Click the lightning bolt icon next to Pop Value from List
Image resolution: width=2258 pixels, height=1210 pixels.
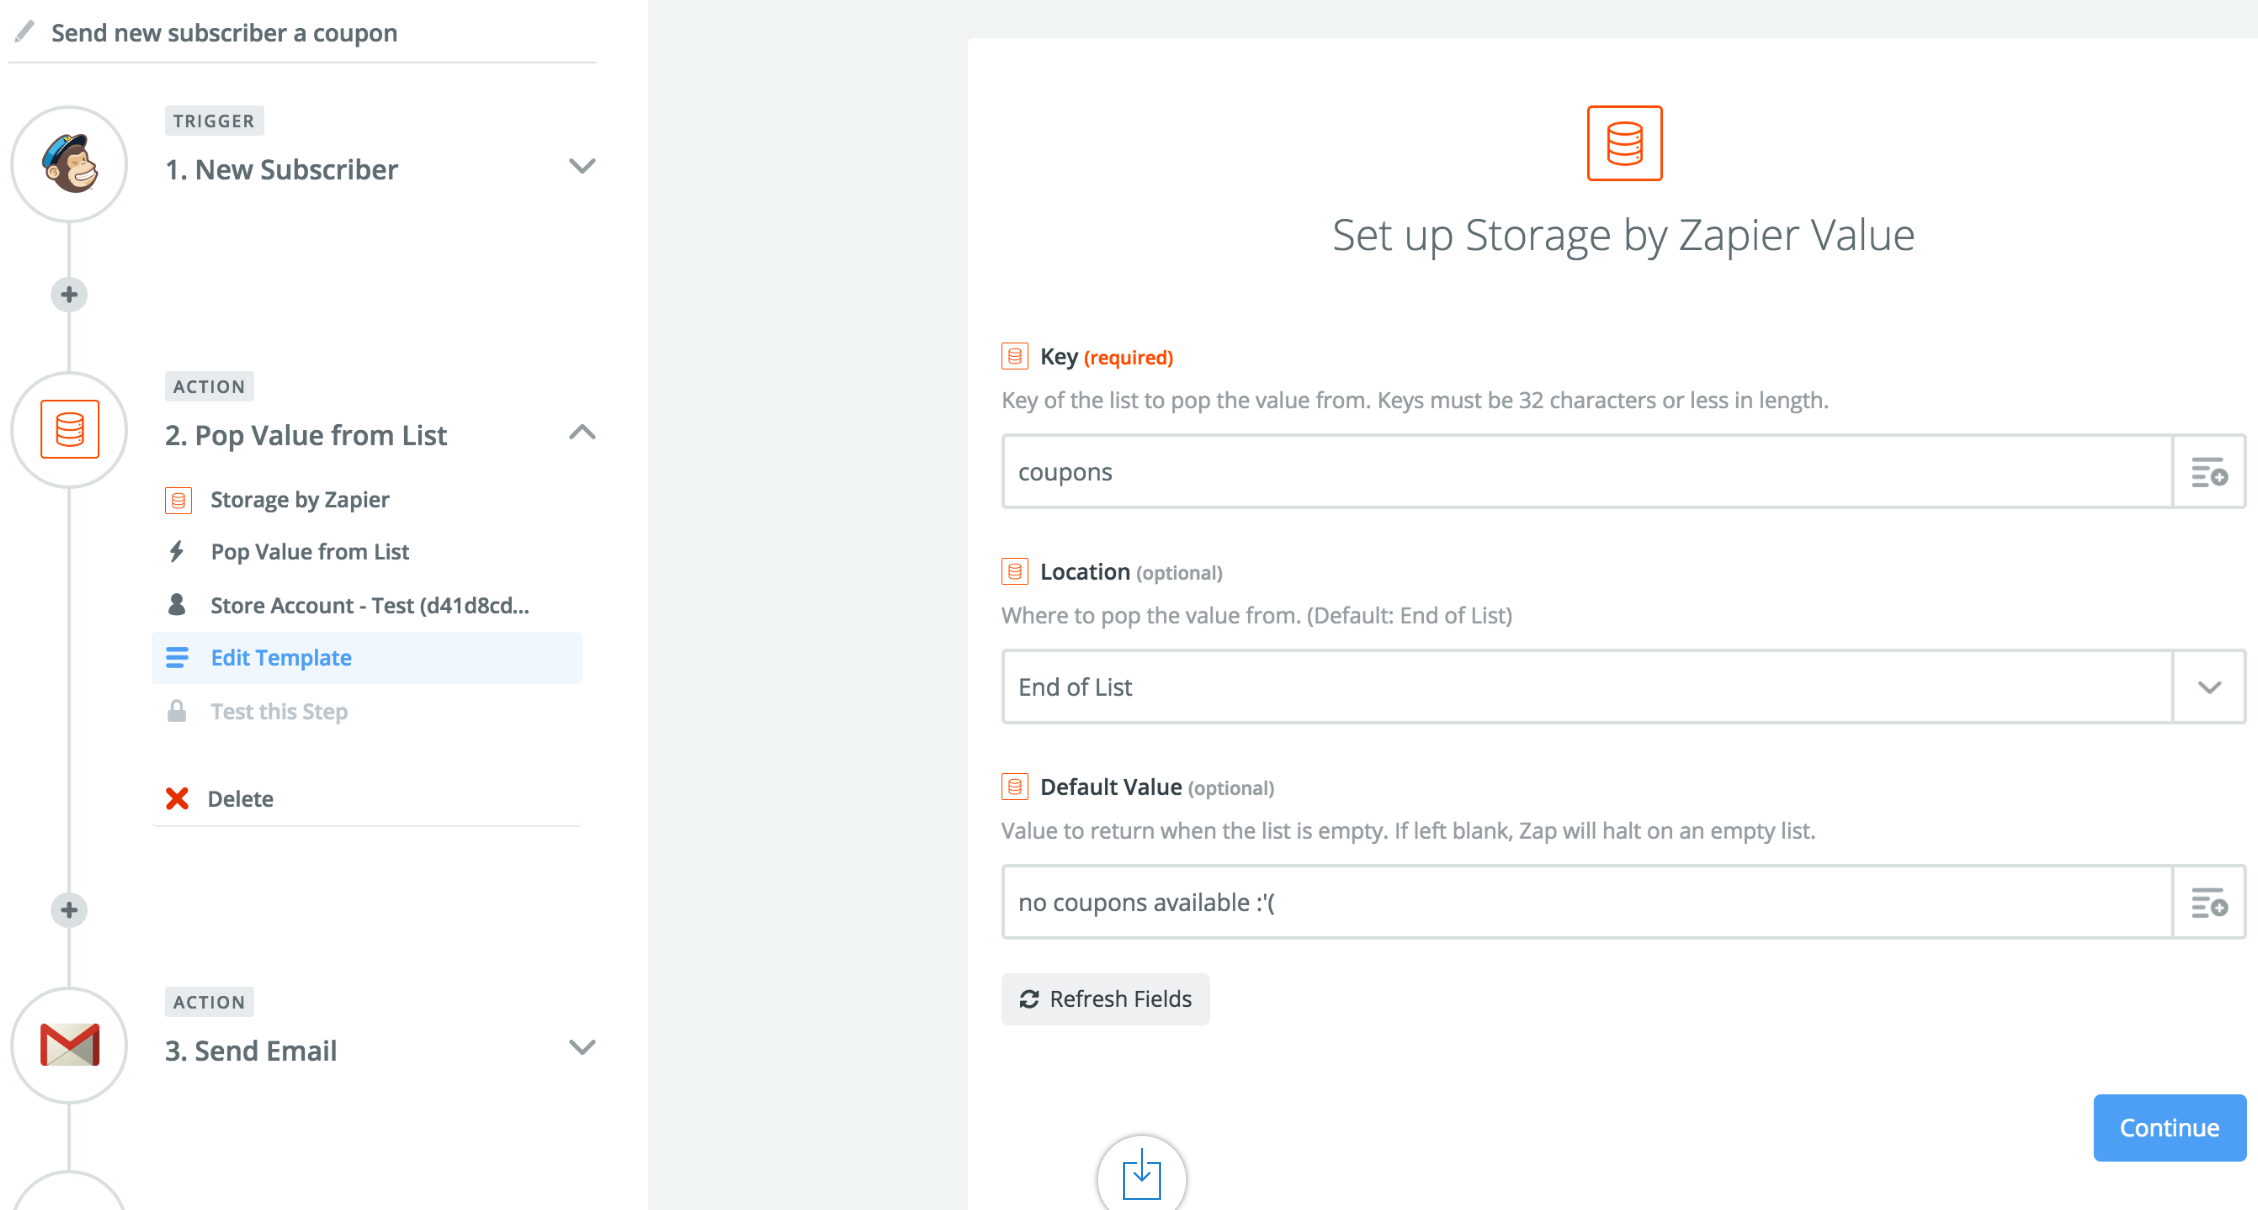pos(177,551)
